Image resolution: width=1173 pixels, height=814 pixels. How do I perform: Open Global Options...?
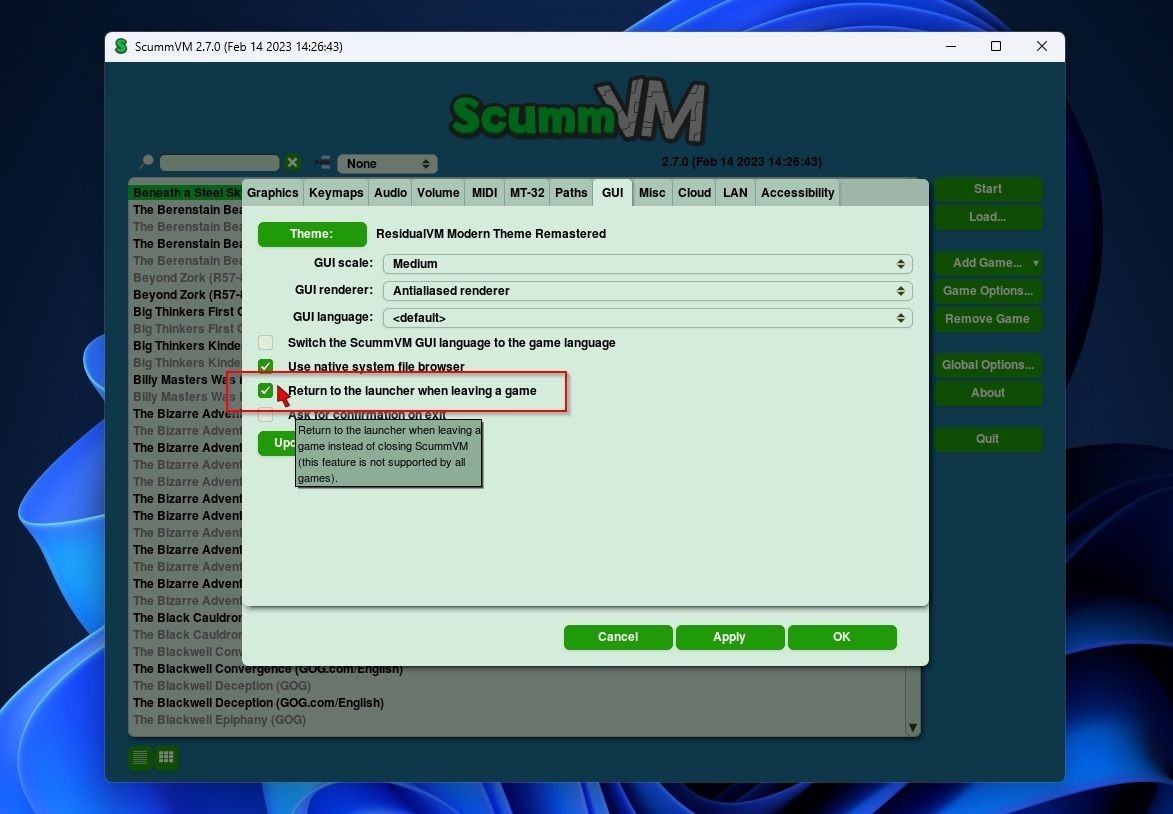(987, 365)
